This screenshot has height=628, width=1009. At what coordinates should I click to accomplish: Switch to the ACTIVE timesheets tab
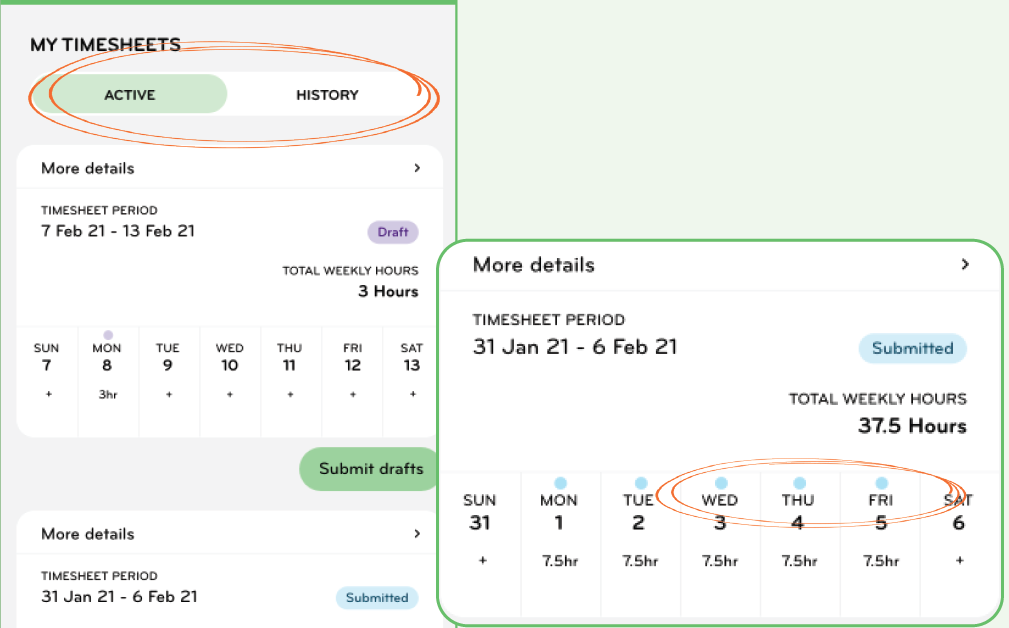coord(129,95)
